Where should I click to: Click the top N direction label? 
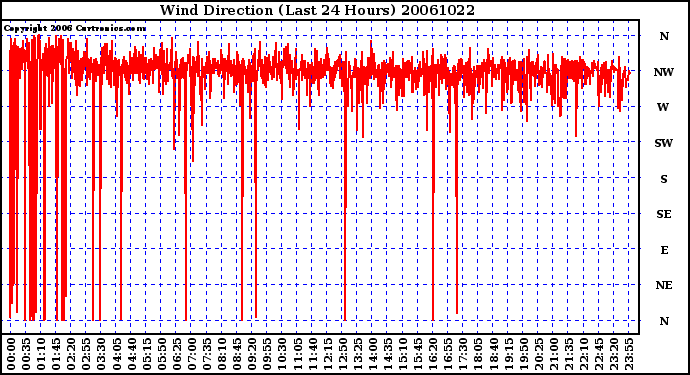(x=664, y=36)
